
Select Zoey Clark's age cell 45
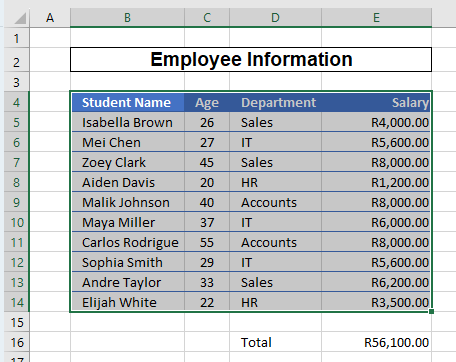coord(207,162)
